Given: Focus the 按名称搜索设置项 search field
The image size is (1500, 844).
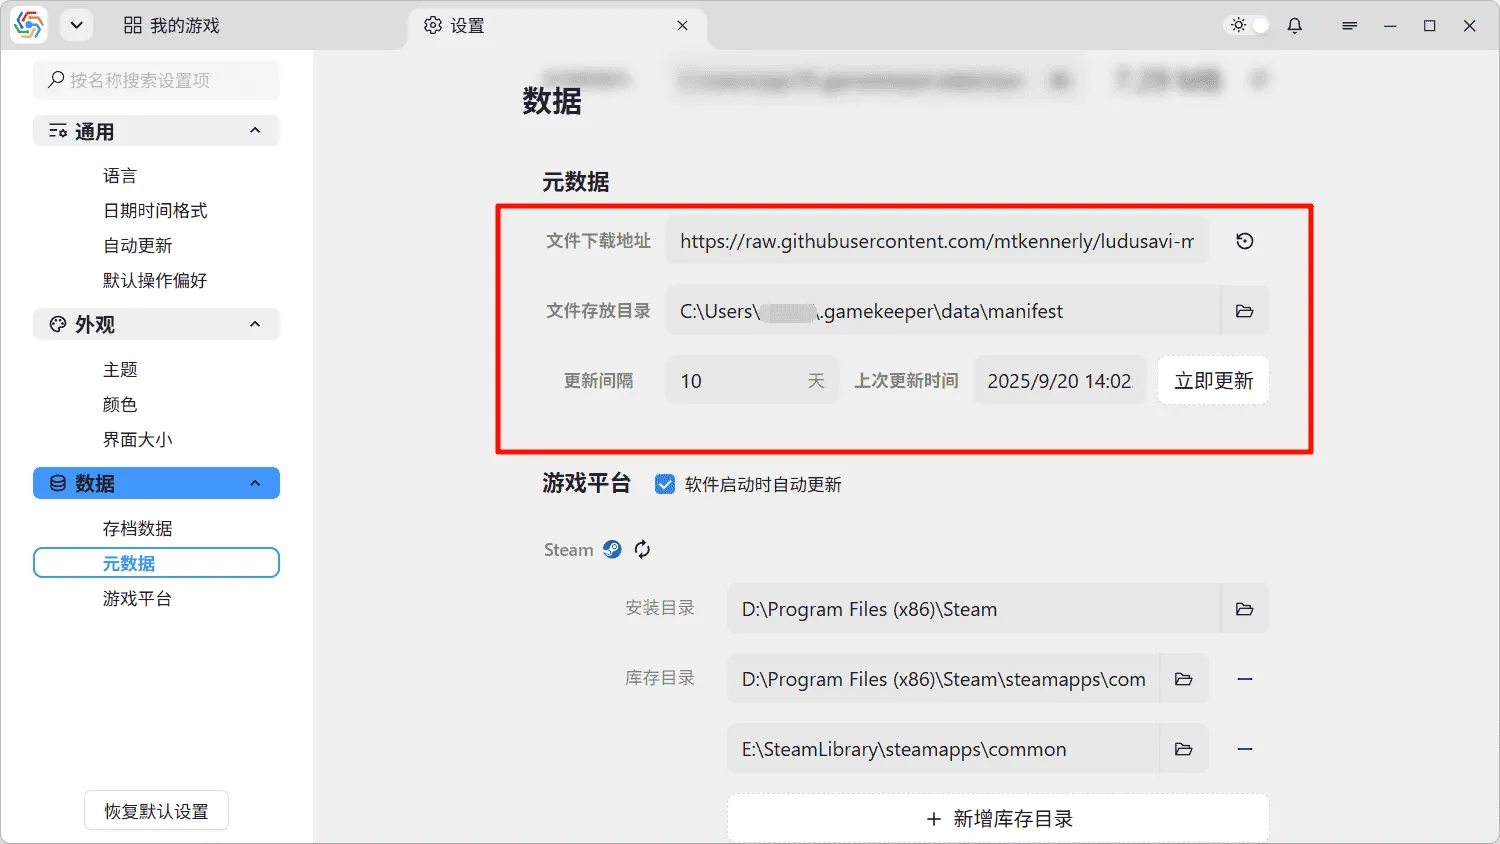Looking at the screenshot, I should point(157,80).
